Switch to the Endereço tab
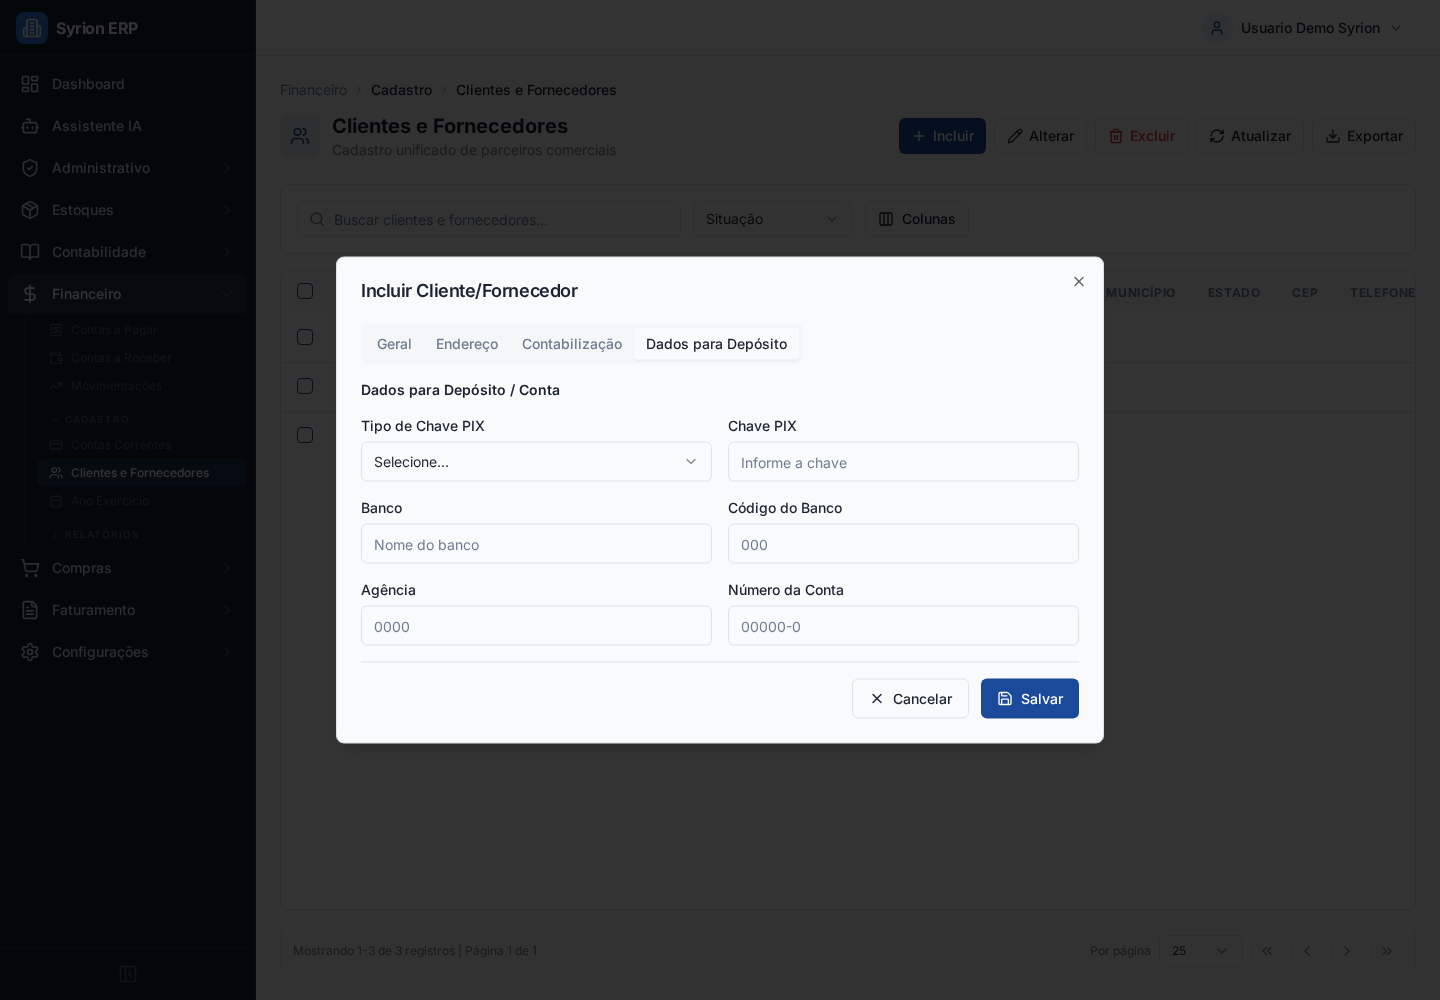Viewport: 1440px width, 1000px height. [x=467, y=344]
